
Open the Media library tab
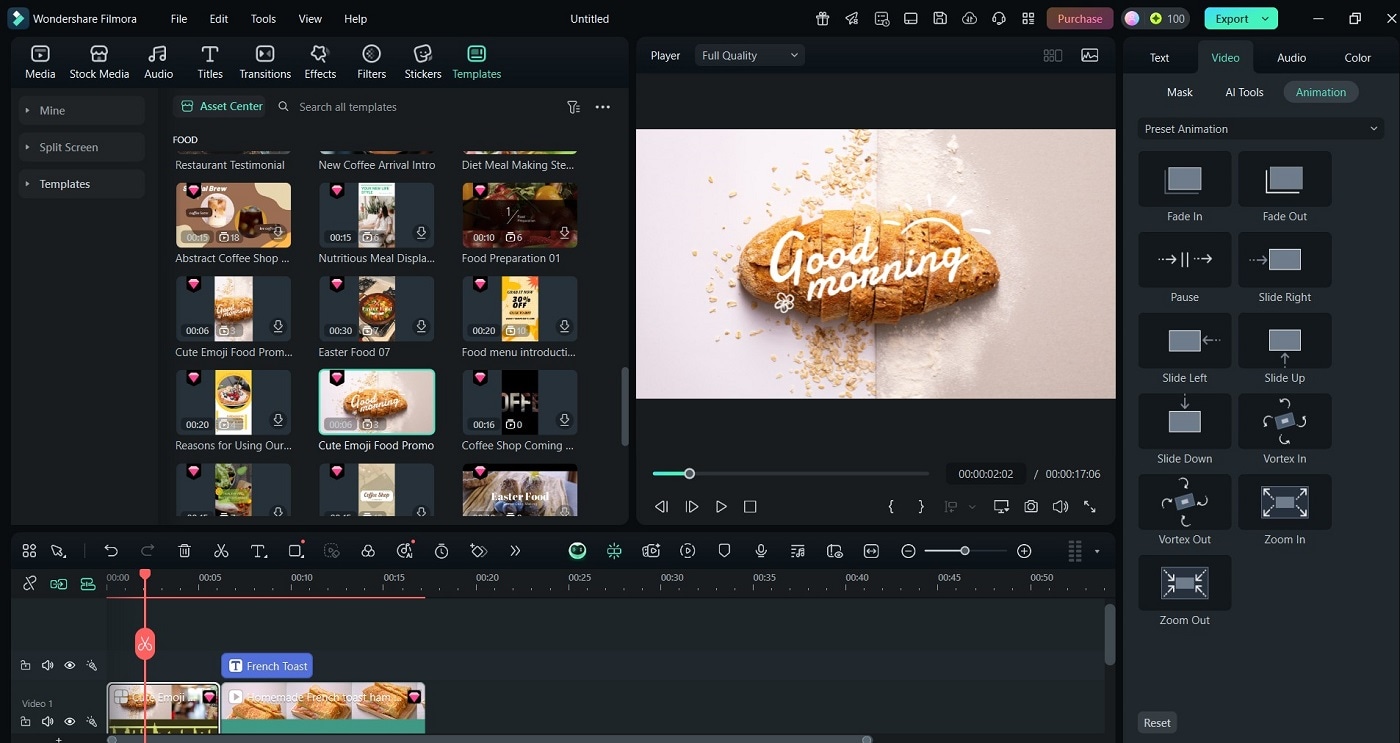point(40,62)
